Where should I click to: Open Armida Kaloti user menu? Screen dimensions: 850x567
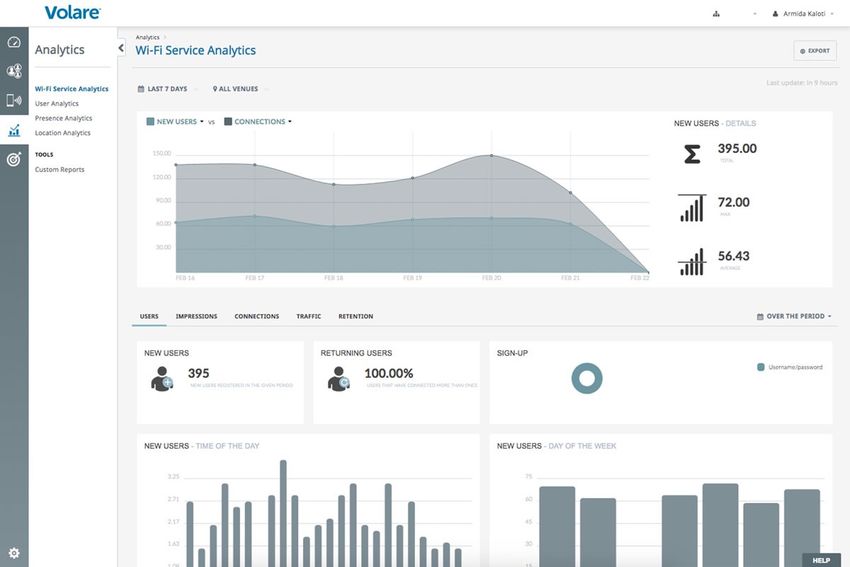[x=806, y=14]
